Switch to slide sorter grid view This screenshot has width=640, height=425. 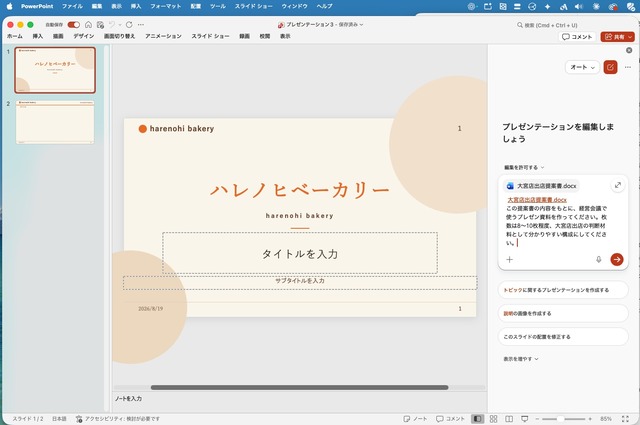tap(493, 419)
